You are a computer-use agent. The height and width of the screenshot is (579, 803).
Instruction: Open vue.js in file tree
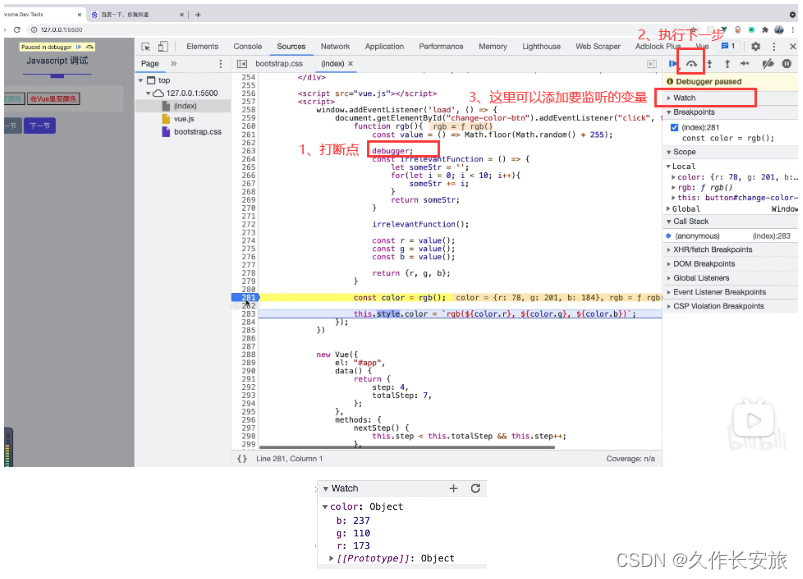tap(184, 119)
